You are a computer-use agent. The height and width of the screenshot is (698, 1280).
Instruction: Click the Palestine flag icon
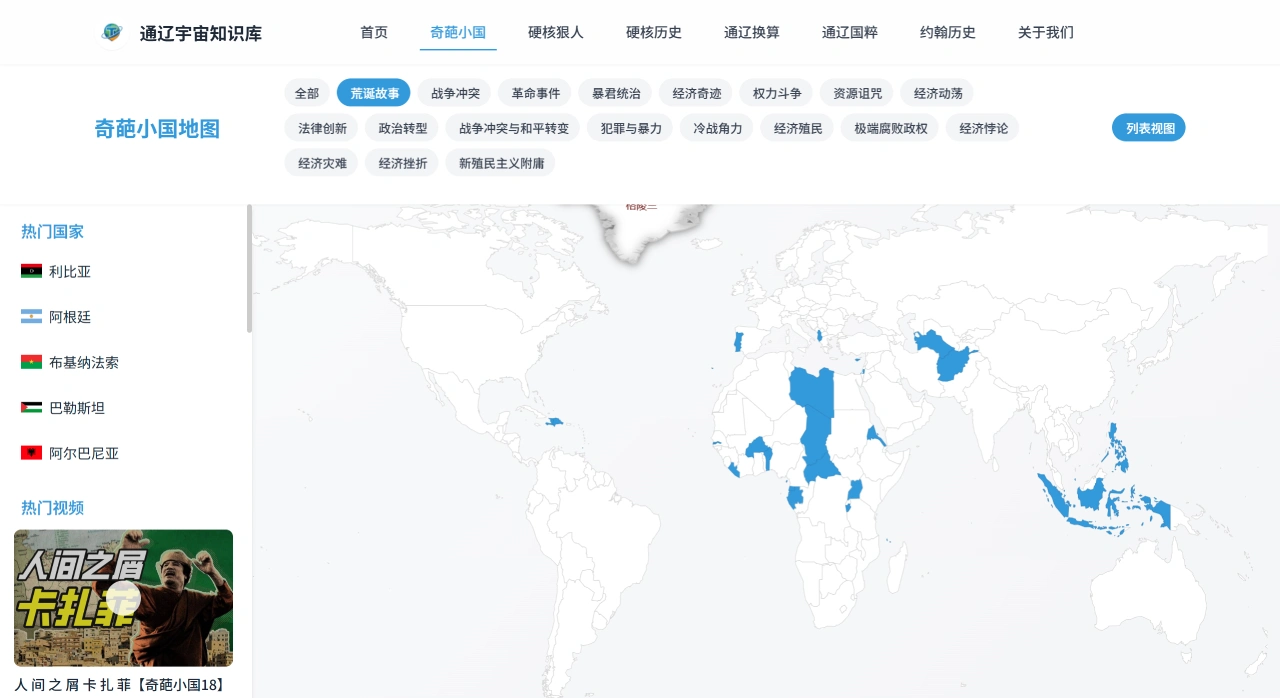(31, 408)
